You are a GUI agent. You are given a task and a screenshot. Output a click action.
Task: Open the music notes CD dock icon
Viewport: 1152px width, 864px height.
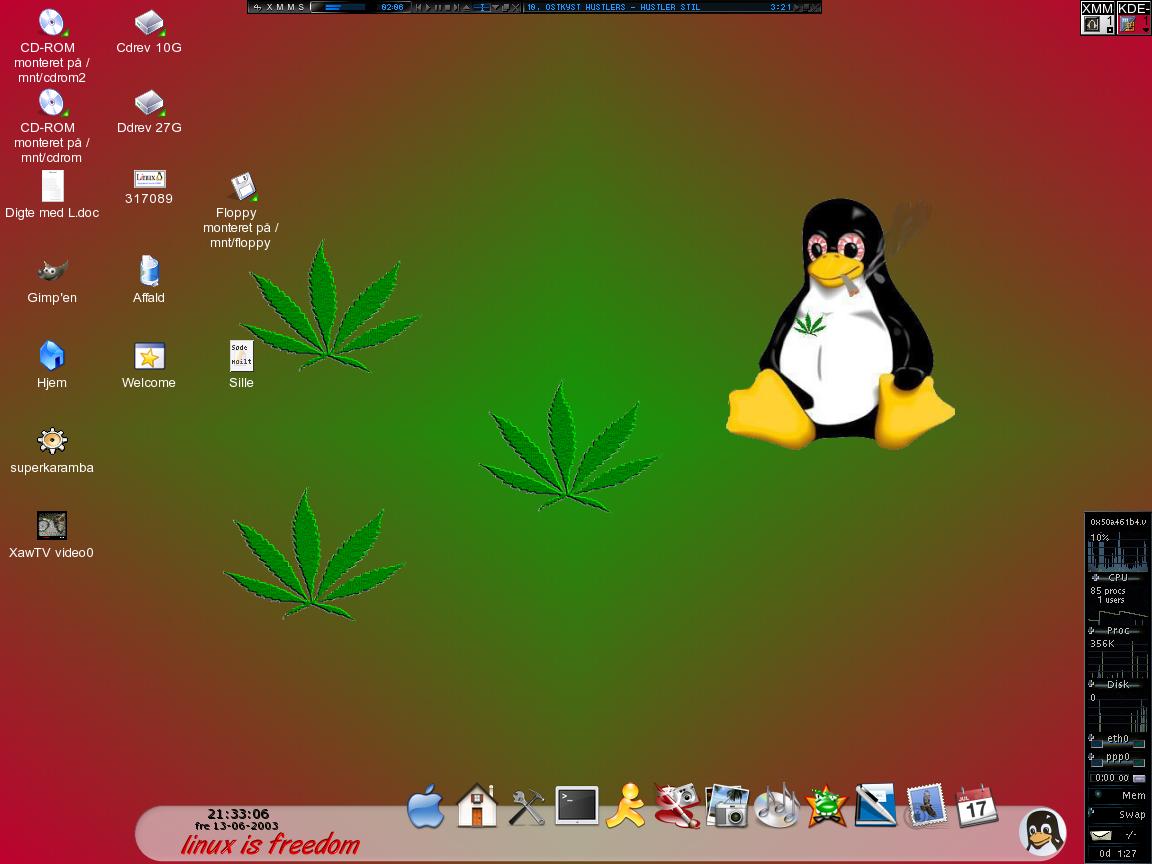click(777, 806)
